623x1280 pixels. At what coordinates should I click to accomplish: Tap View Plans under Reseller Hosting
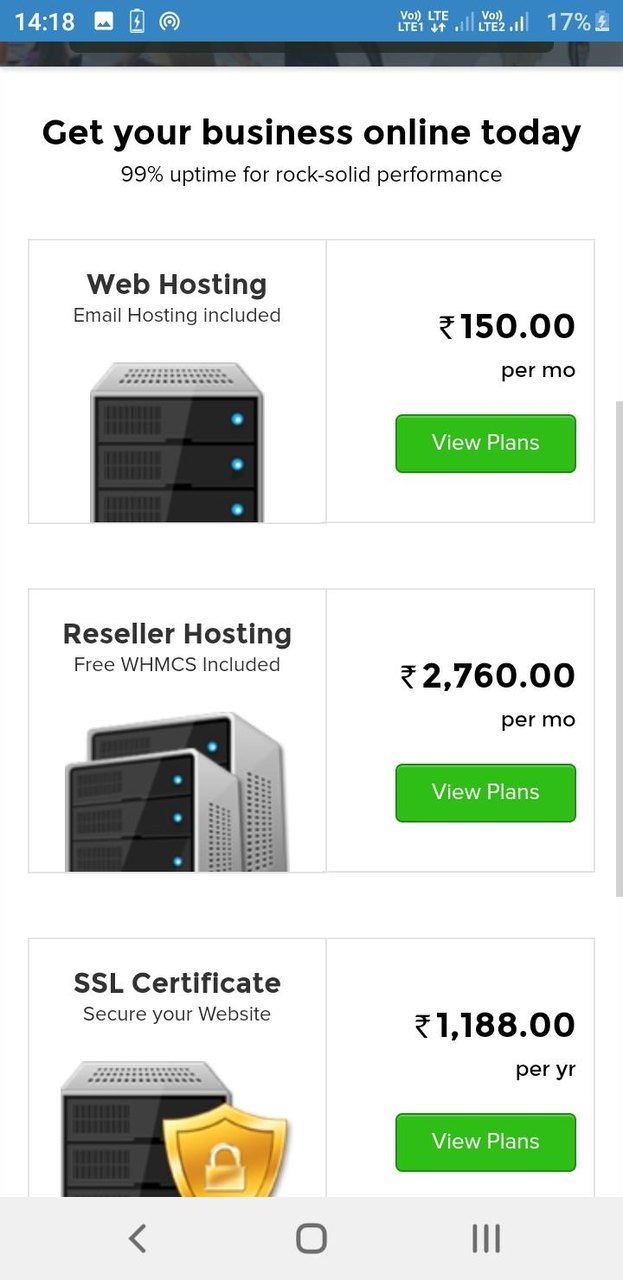485,792
